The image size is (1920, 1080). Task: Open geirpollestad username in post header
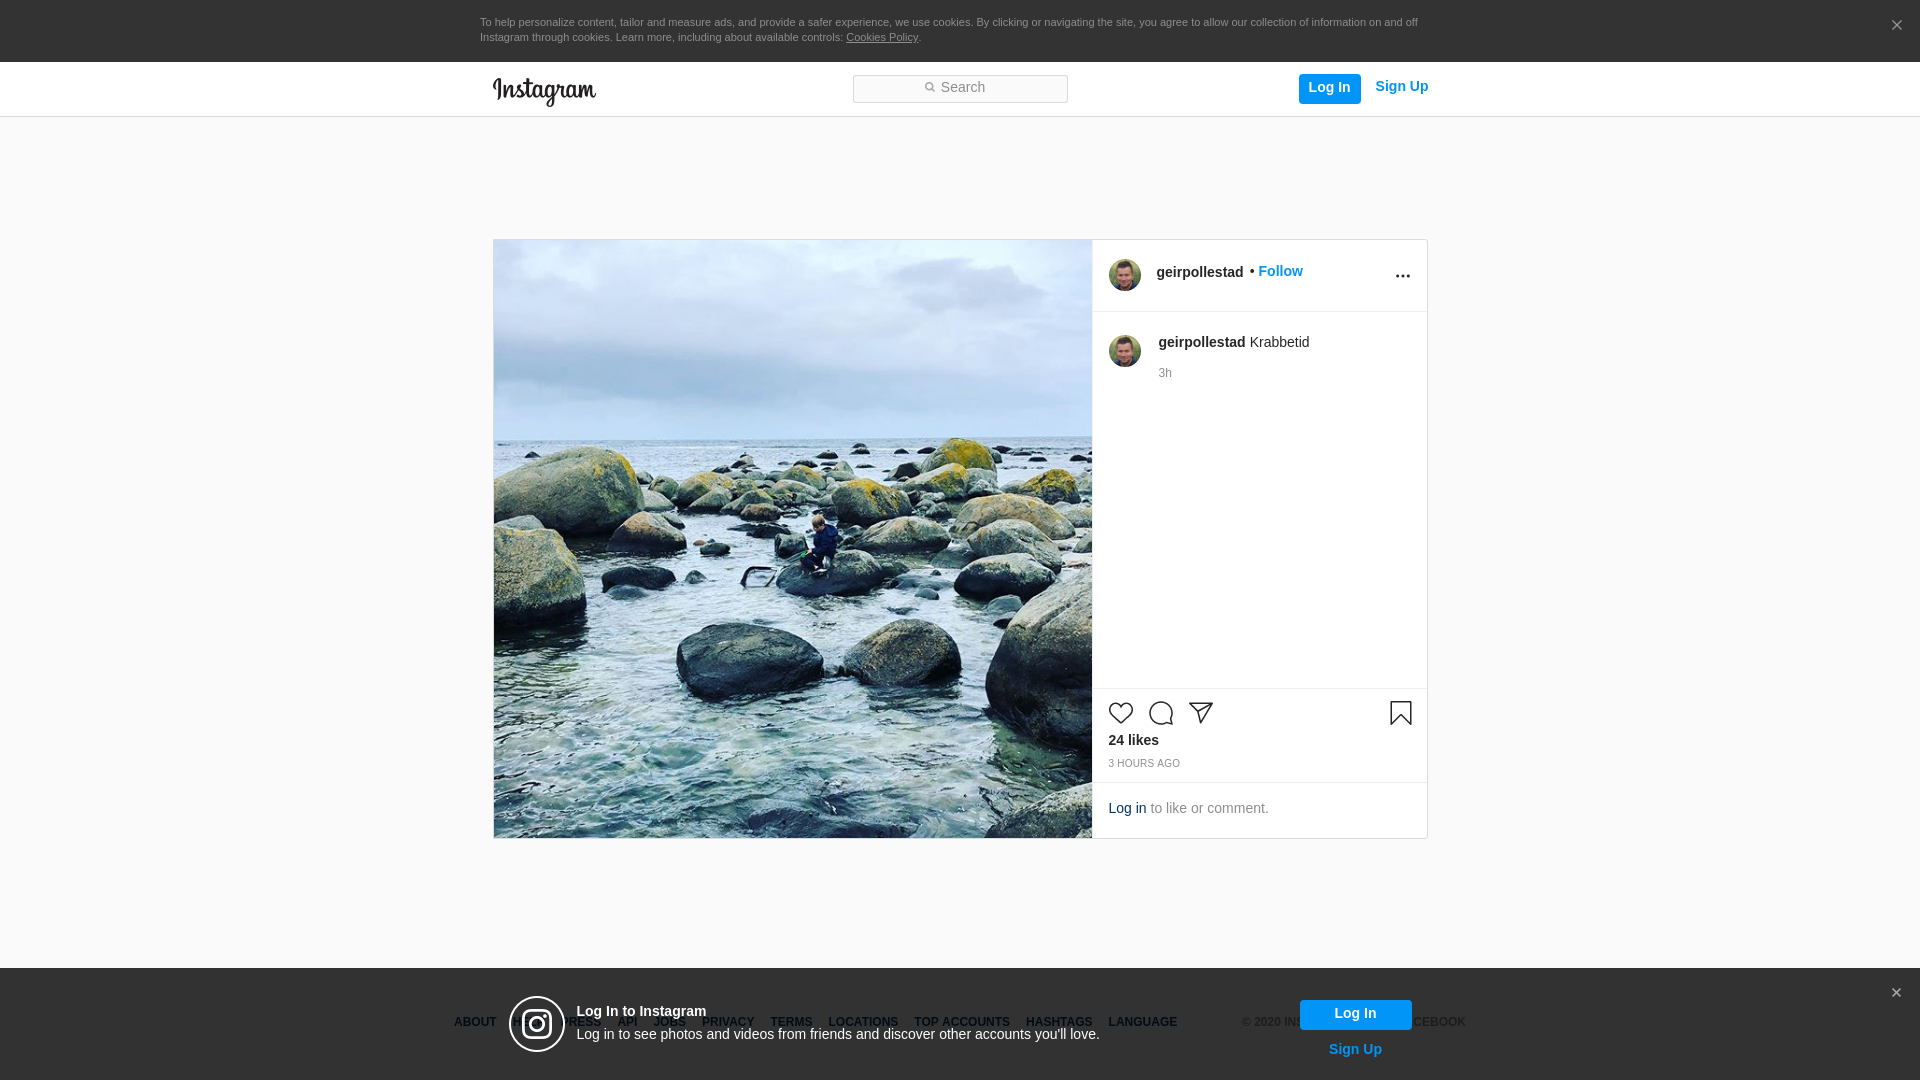[1199, 272]
